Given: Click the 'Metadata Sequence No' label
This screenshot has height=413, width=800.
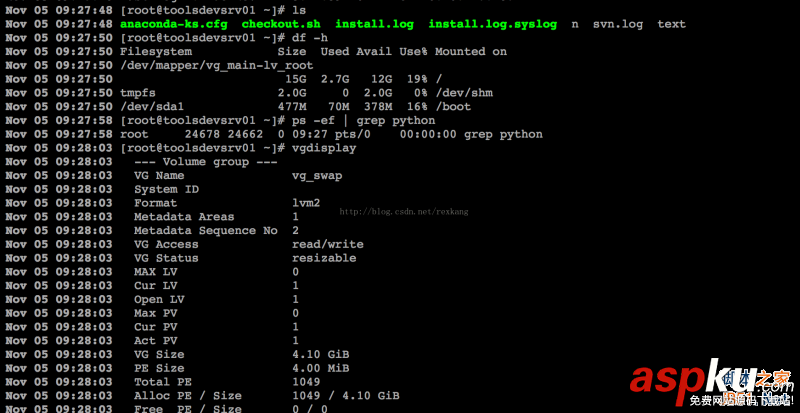Looking at the screenshot, I should [206, 231].
